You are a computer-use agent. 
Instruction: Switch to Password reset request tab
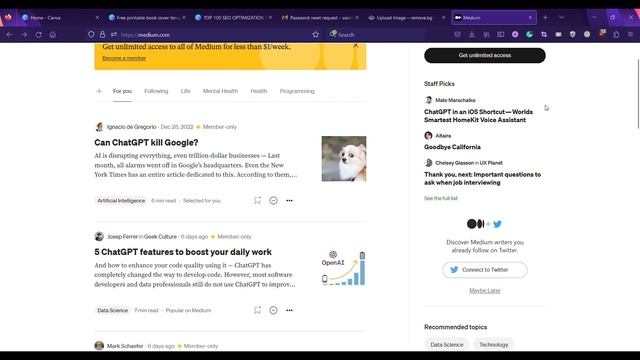coord(320,18)
